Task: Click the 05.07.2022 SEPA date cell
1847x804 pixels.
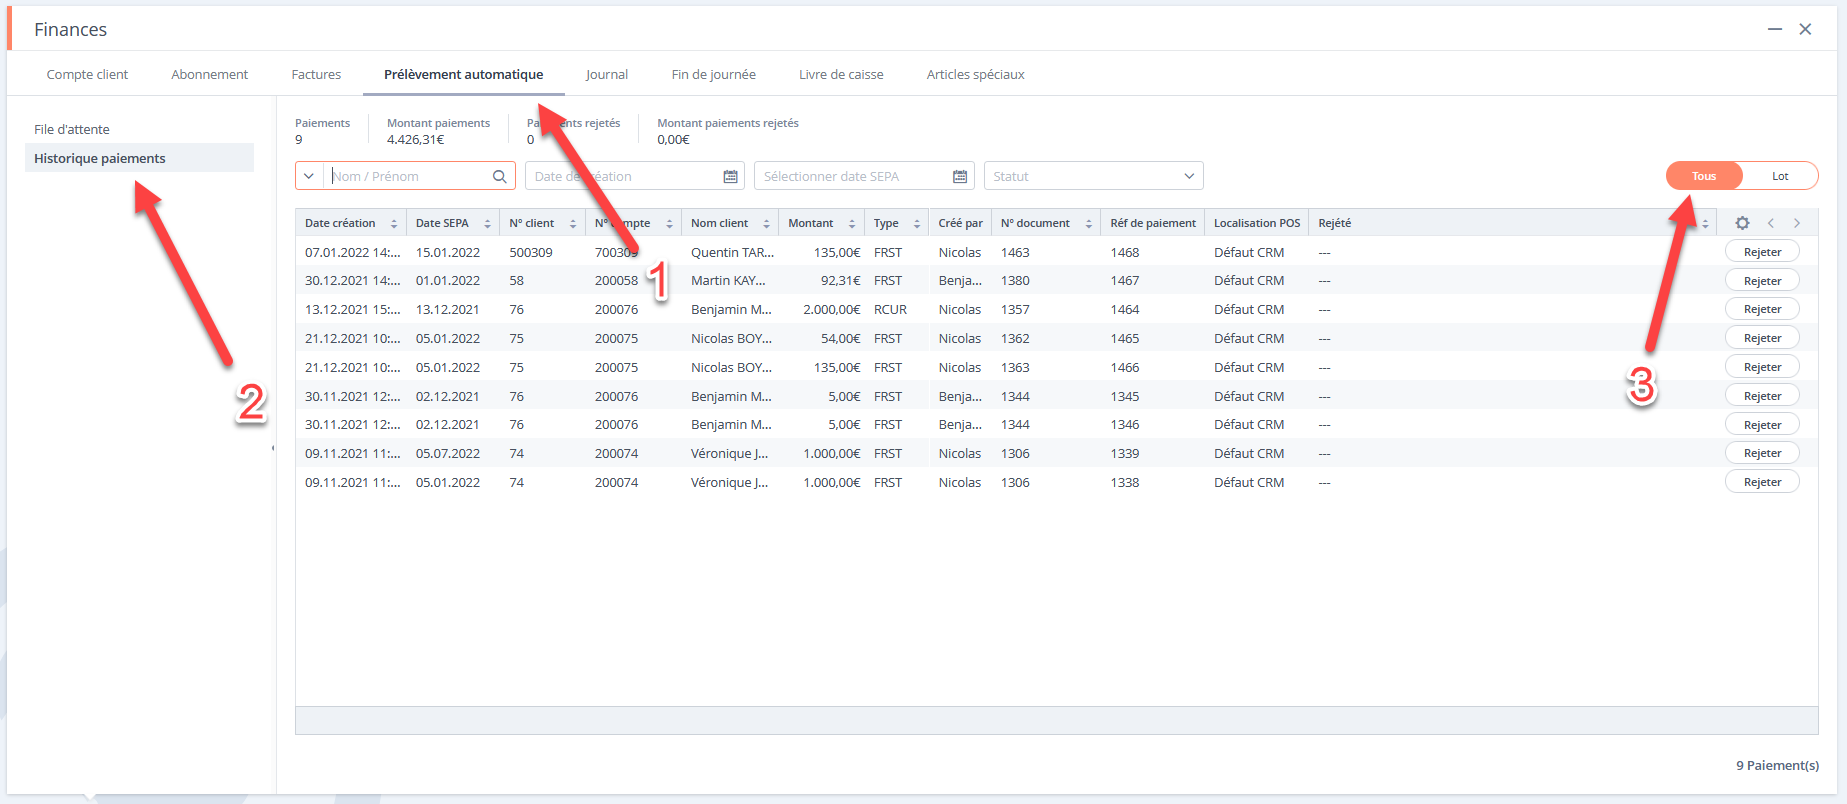Action: 448,453
